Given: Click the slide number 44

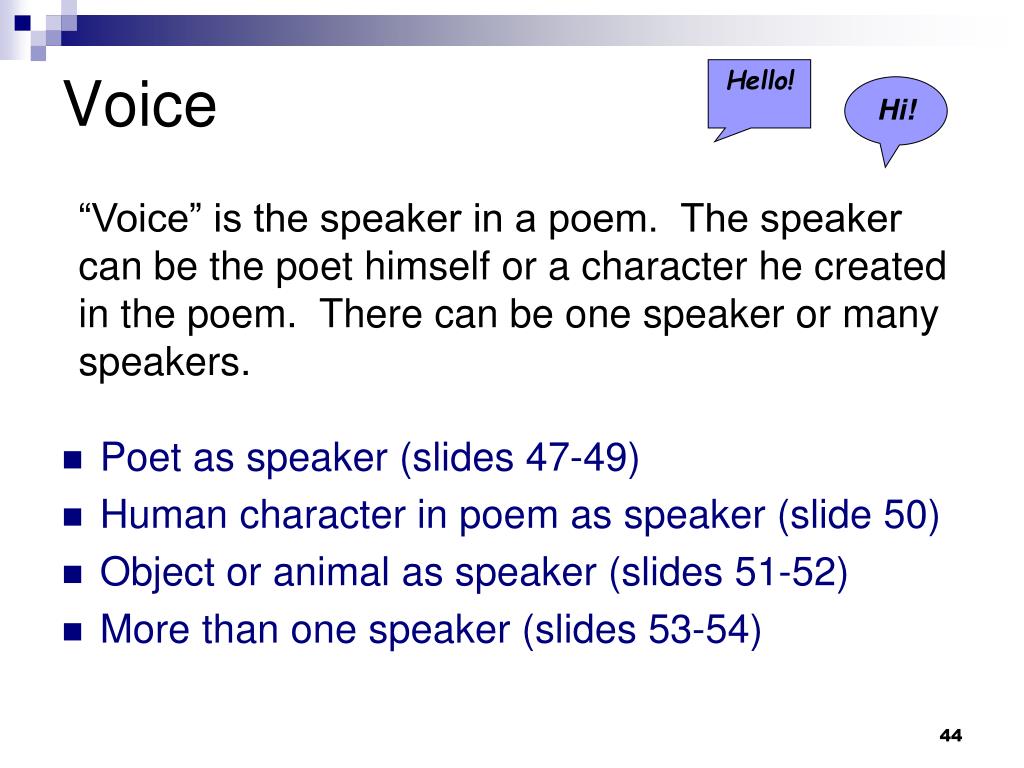Looking at the screenshot, I should (x=949, y=736).
